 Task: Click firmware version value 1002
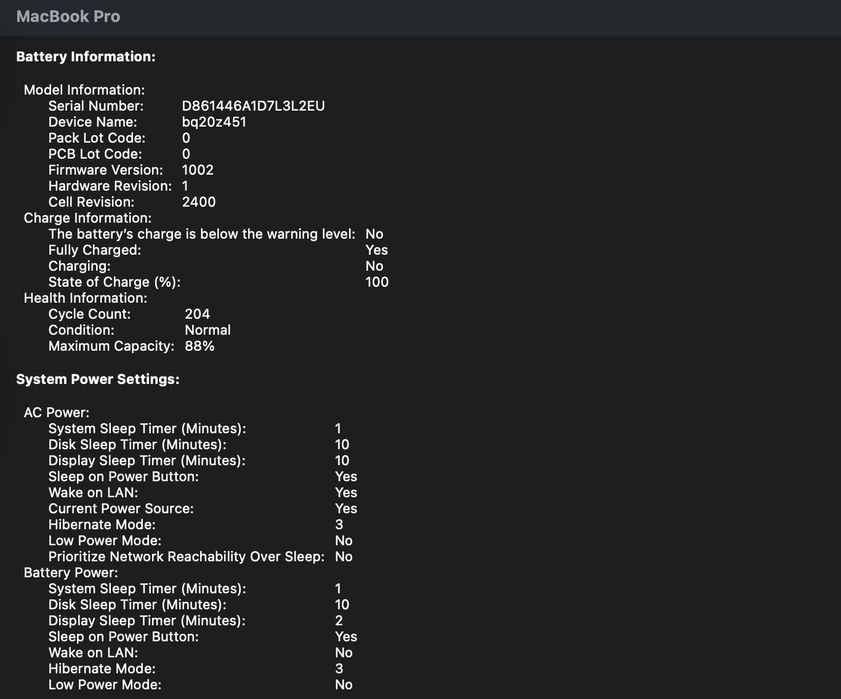(x=198, y=170)
